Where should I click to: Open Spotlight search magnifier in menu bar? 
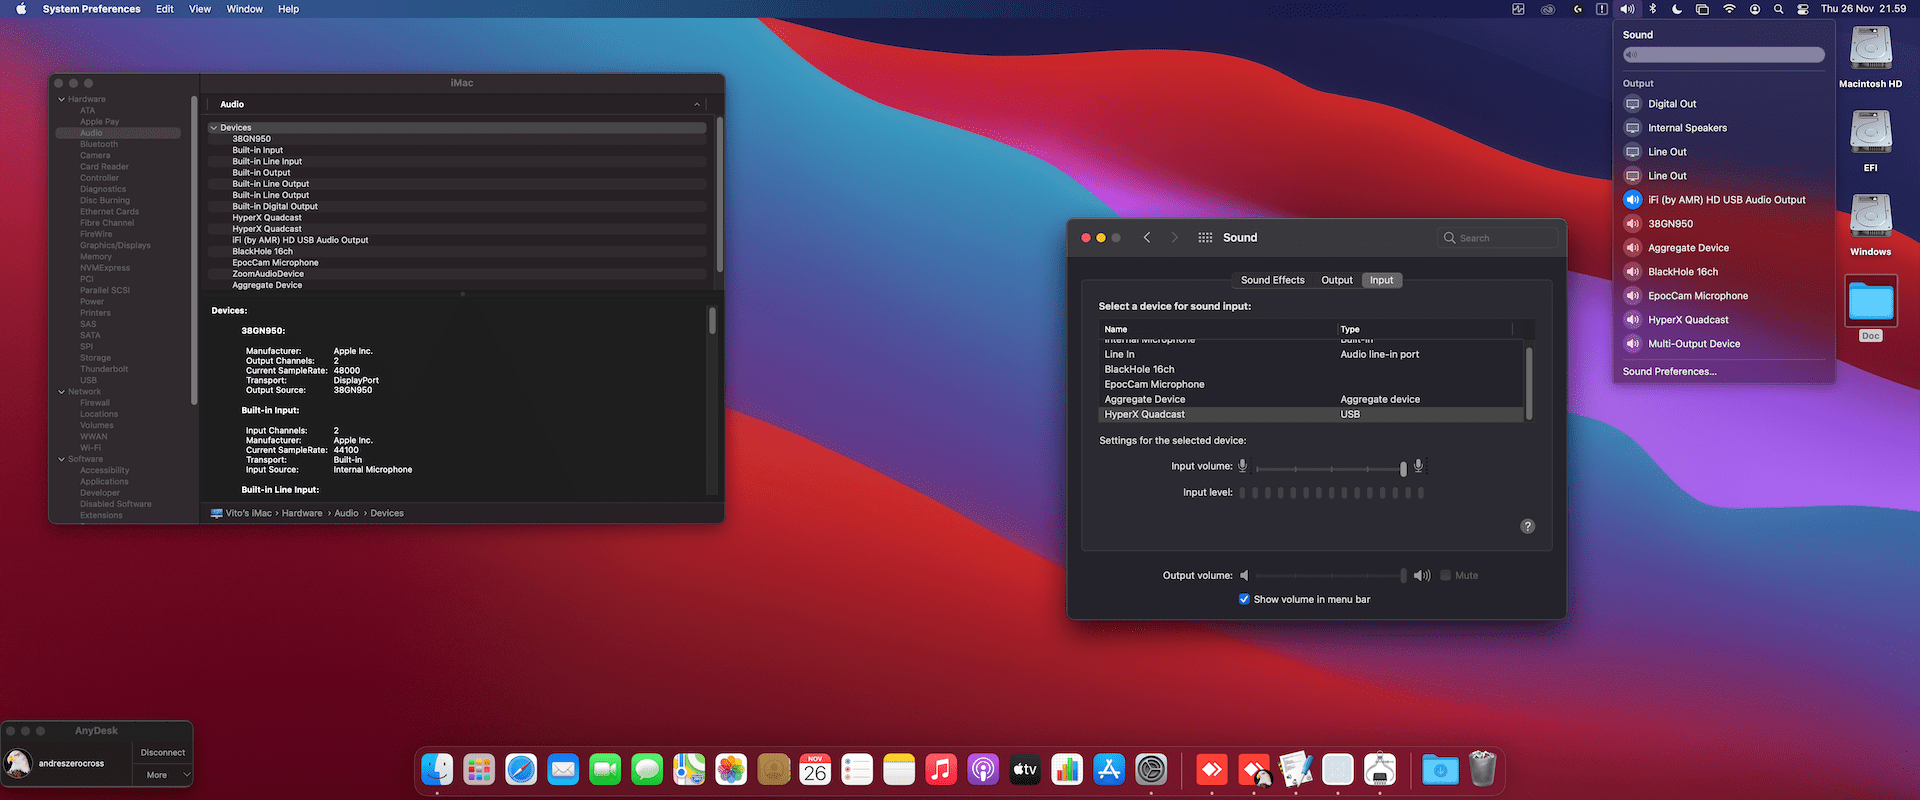click(x=1778, y=9)
